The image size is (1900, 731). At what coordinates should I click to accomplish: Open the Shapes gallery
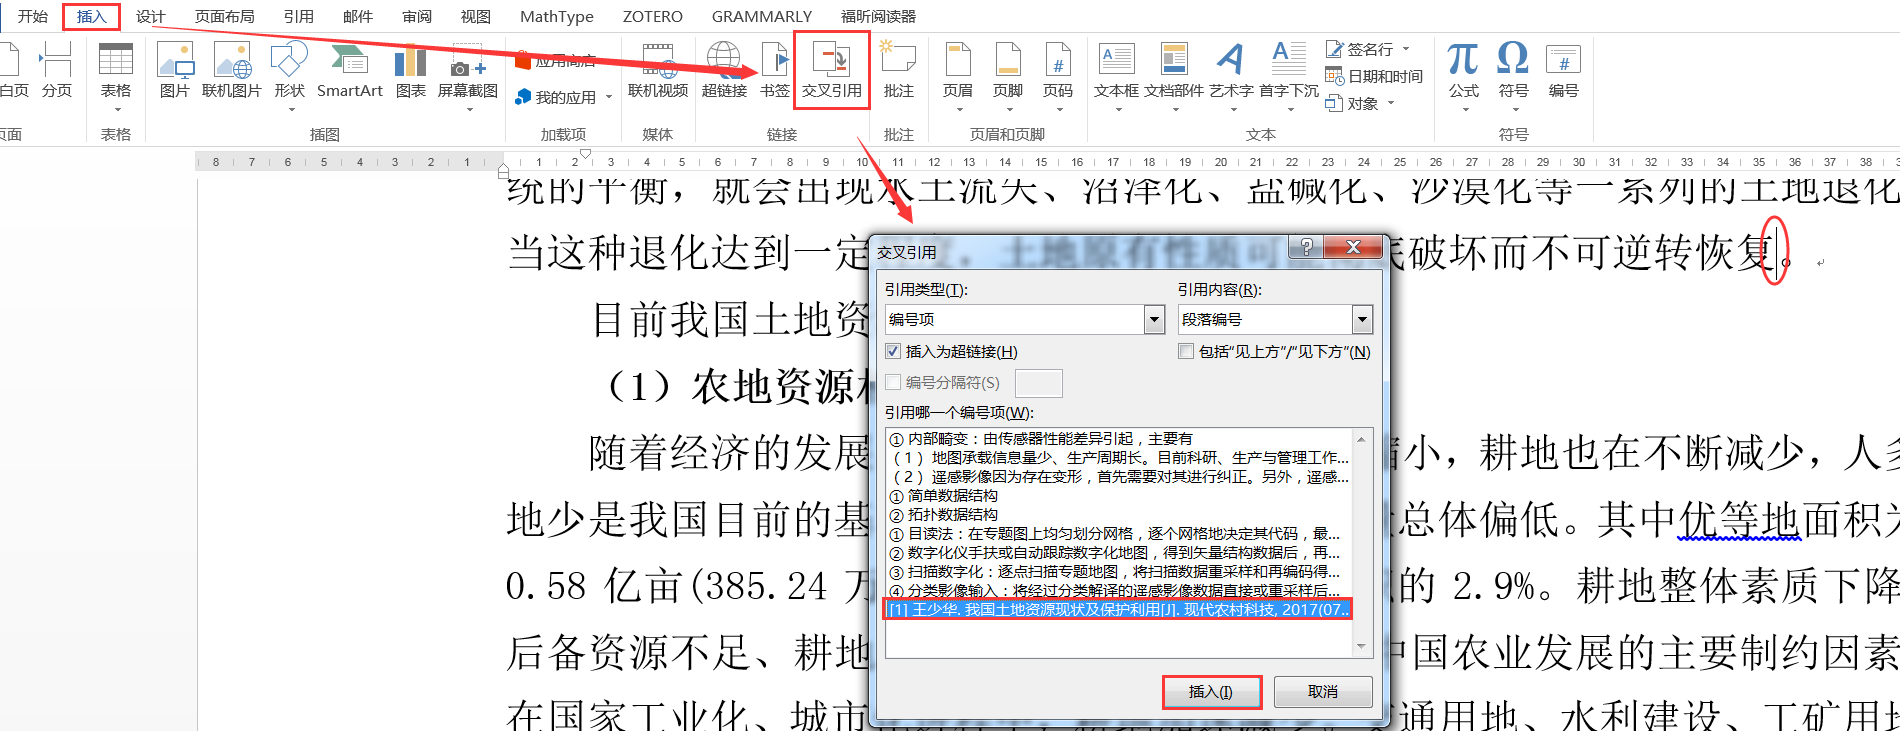coord(289,71)
